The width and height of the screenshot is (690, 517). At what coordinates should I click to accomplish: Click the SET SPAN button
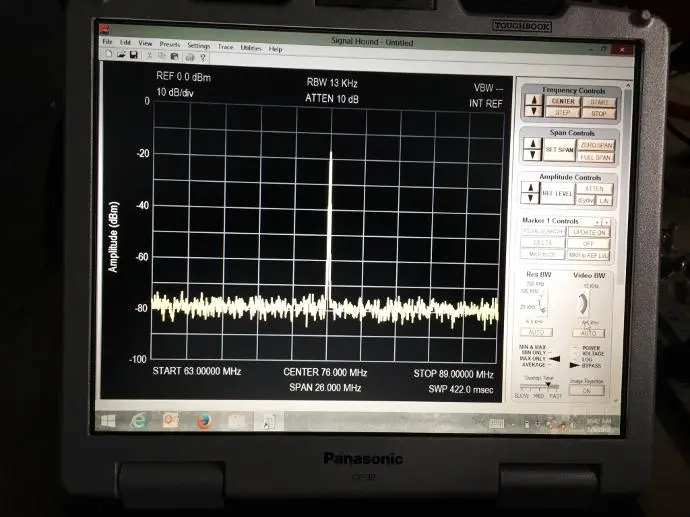[x=559, y=150]
